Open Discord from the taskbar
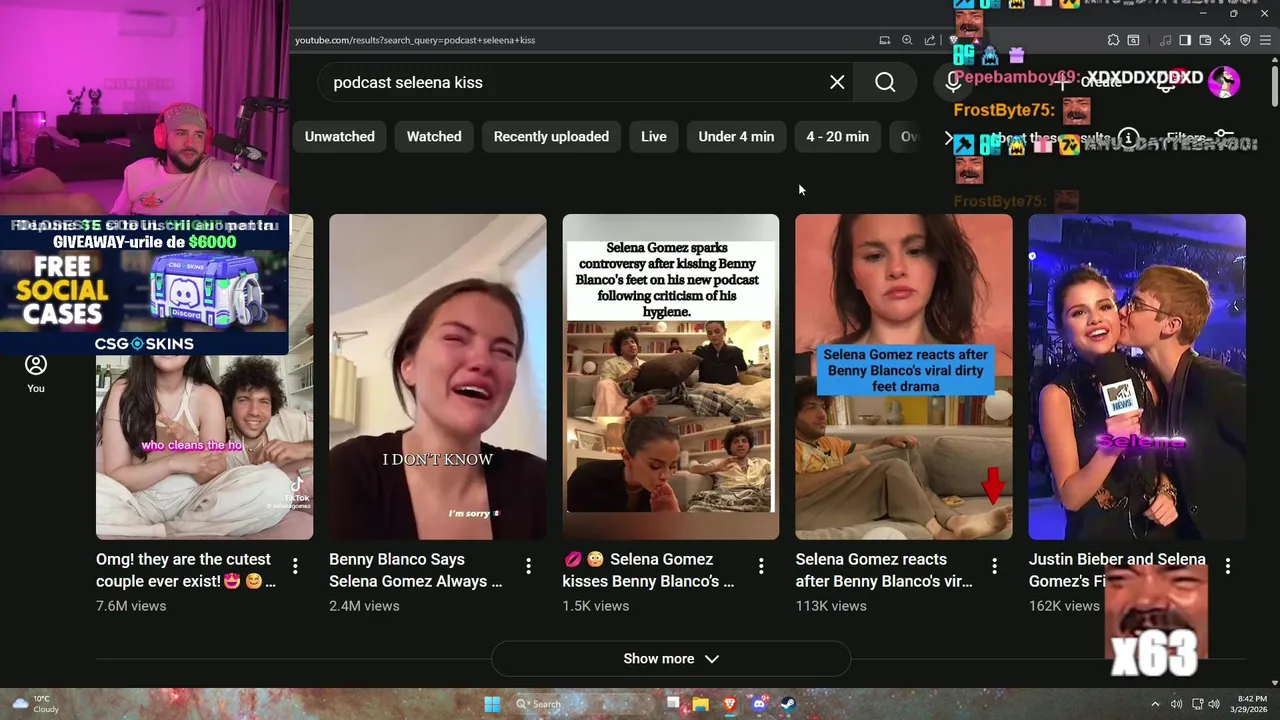 pyautogui.click(x=759, y=704)
